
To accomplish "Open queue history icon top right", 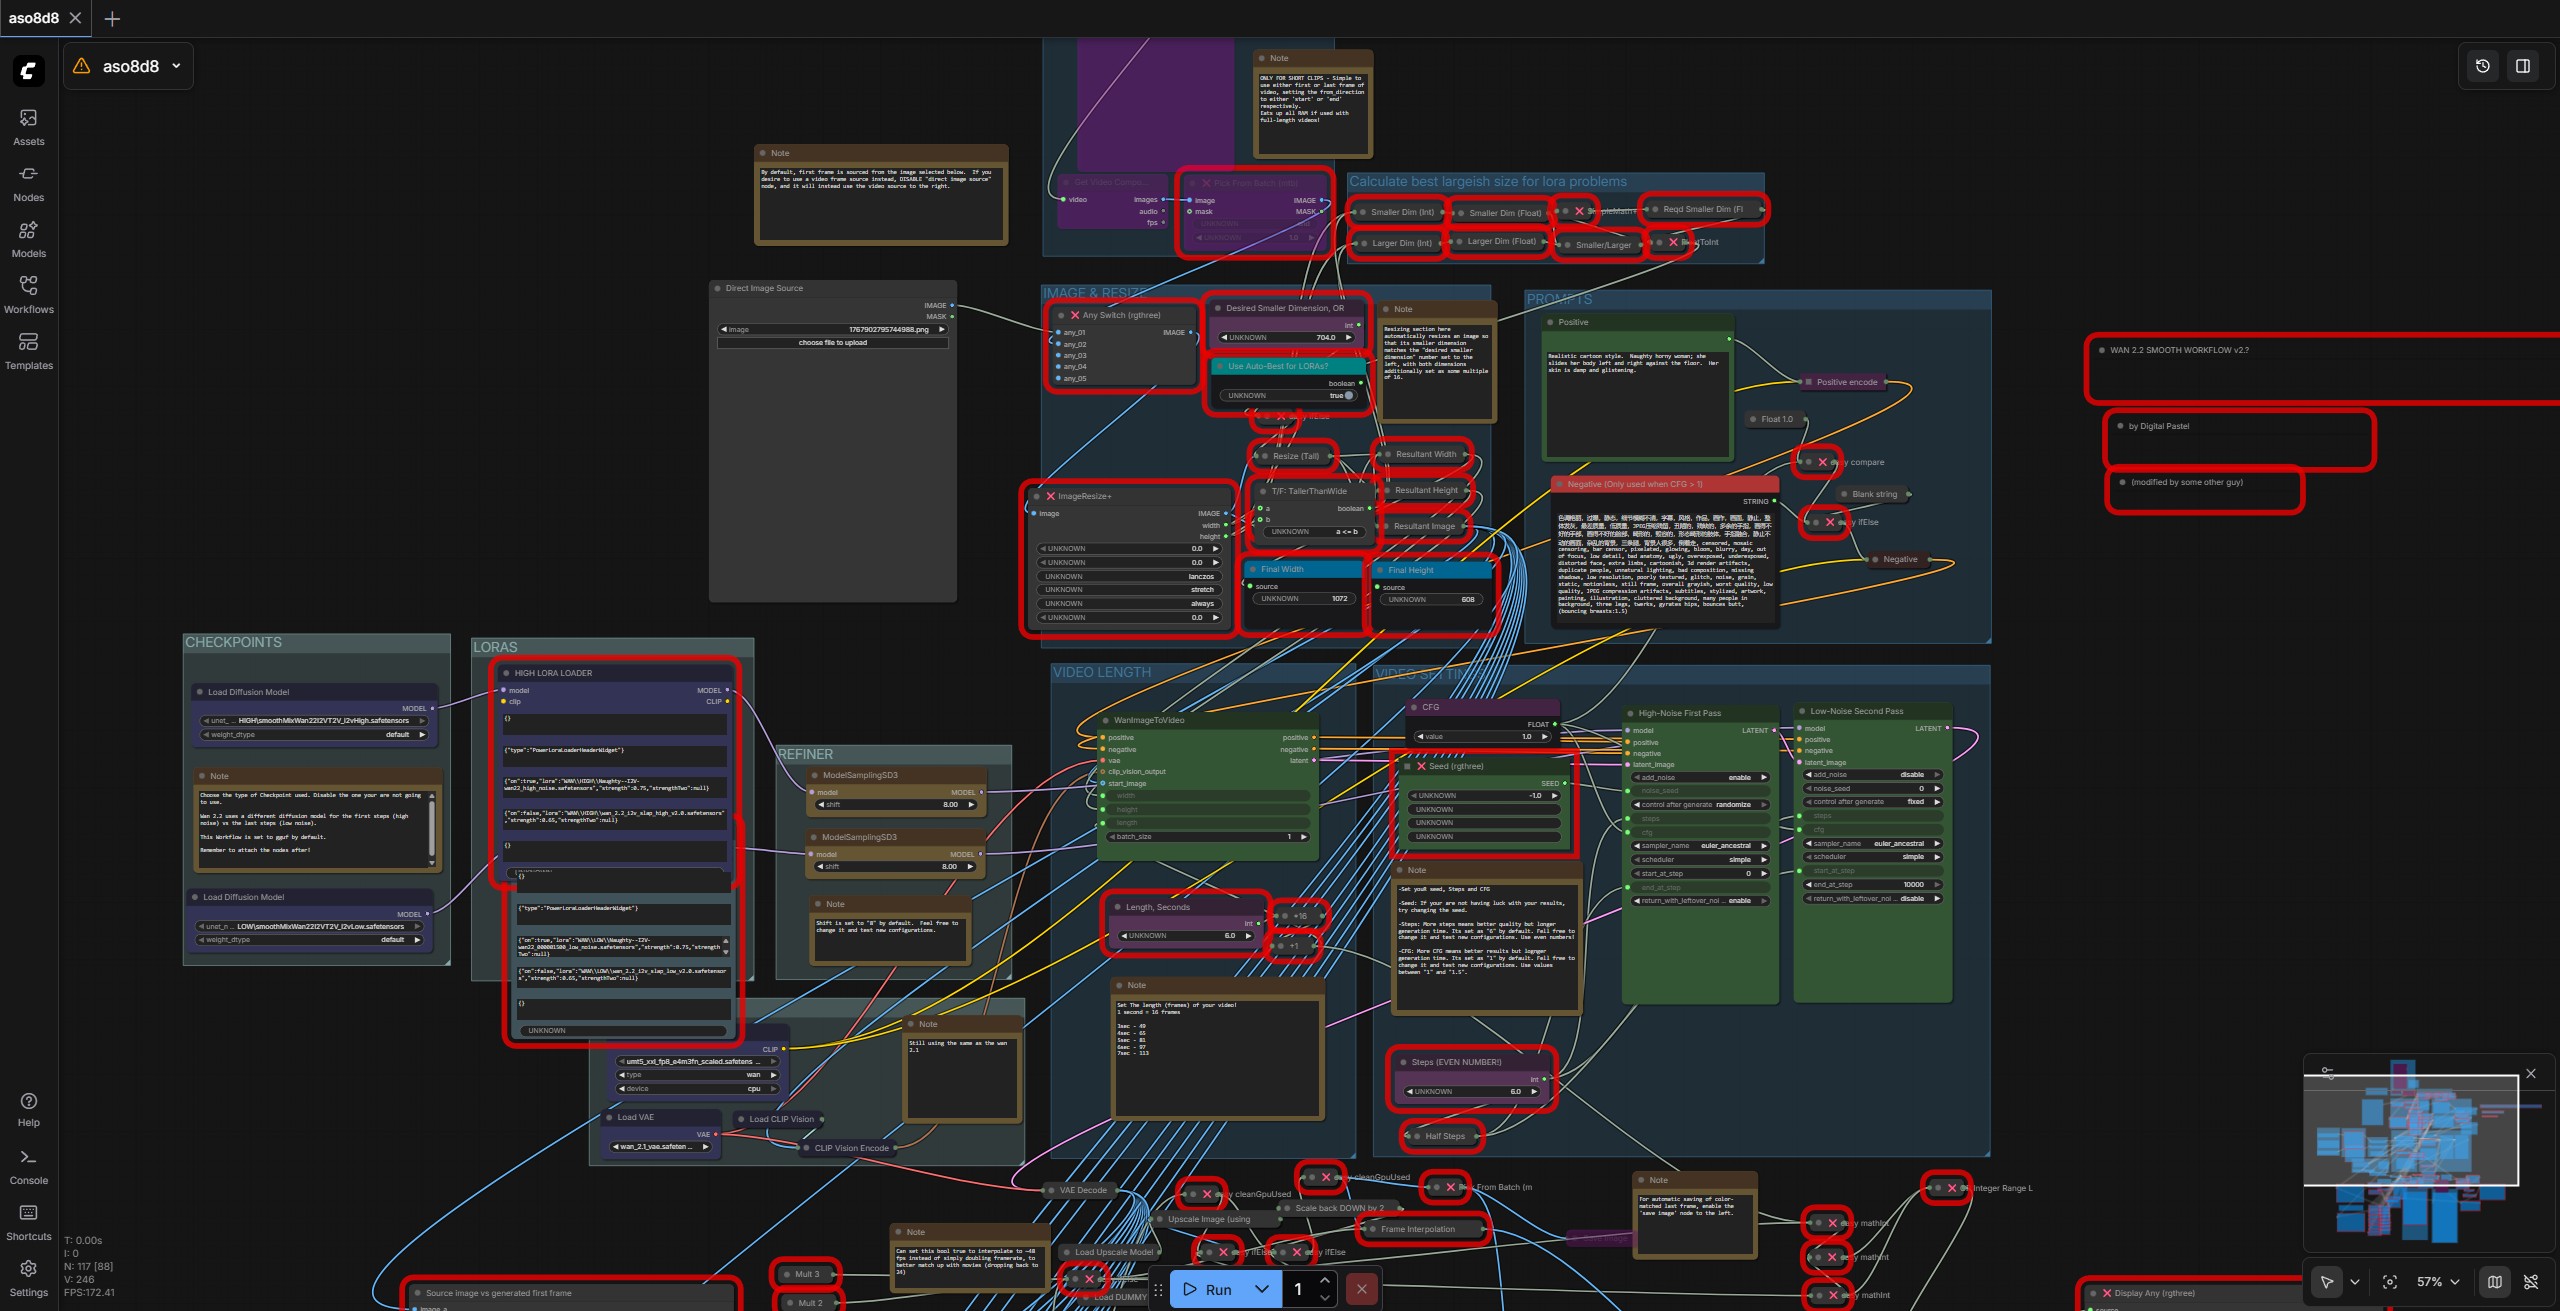I will pos(2483,66).
